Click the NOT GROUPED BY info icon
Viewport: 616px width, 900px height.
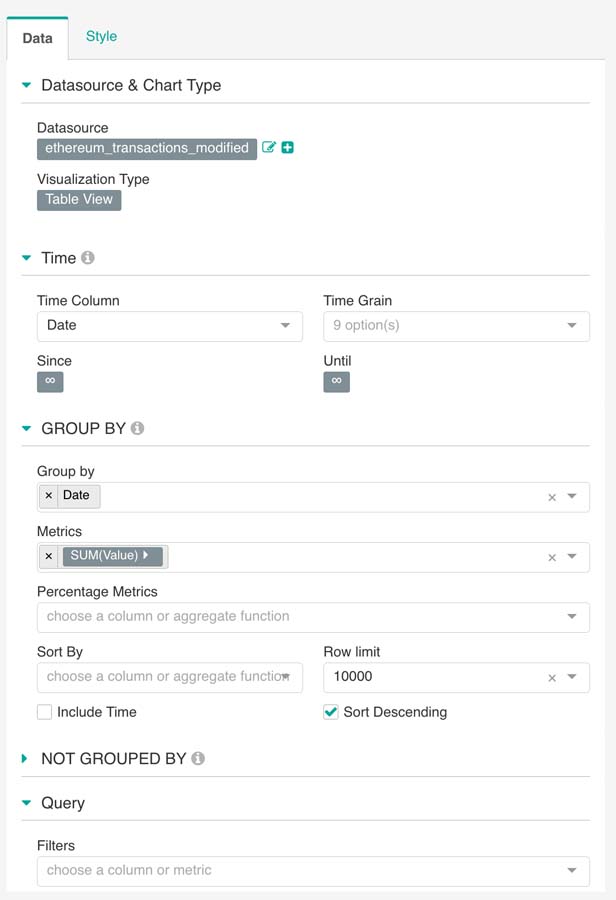[x=198, y=758]
